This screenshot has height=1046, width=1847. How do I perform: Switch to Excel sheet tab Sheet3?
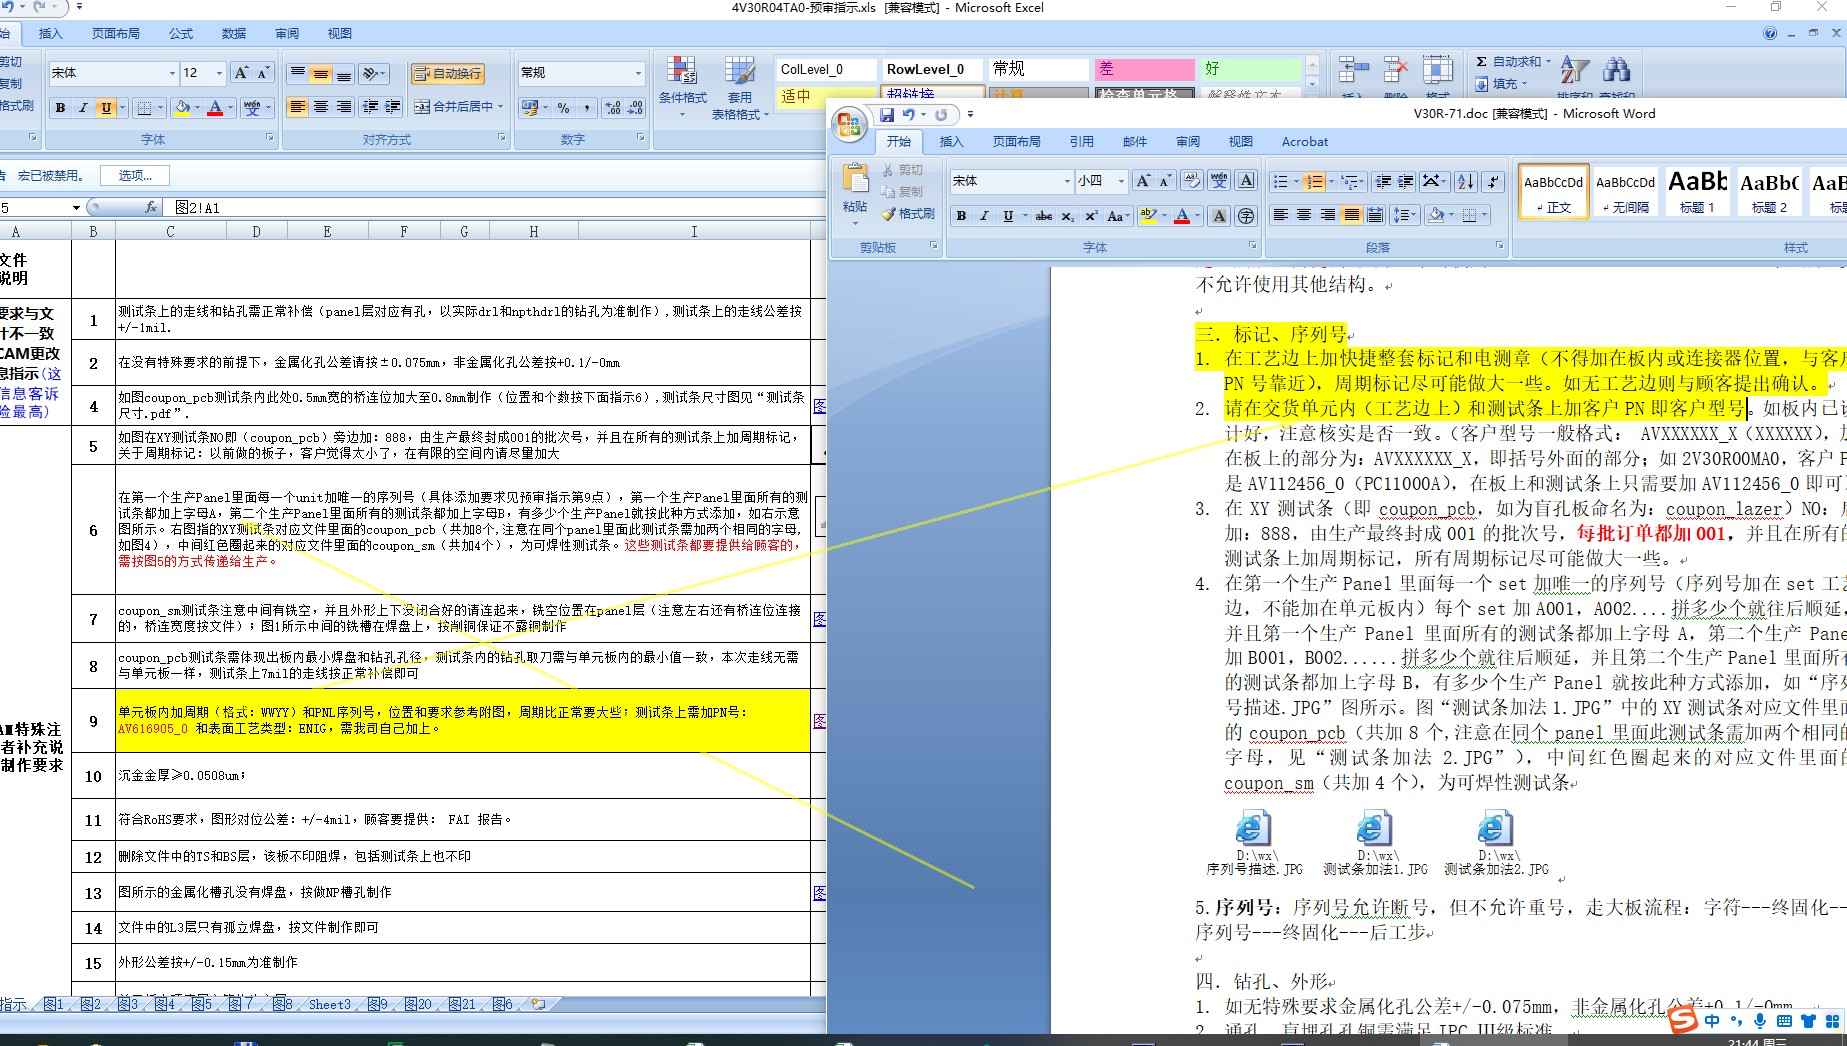[x=329, y=1004]
